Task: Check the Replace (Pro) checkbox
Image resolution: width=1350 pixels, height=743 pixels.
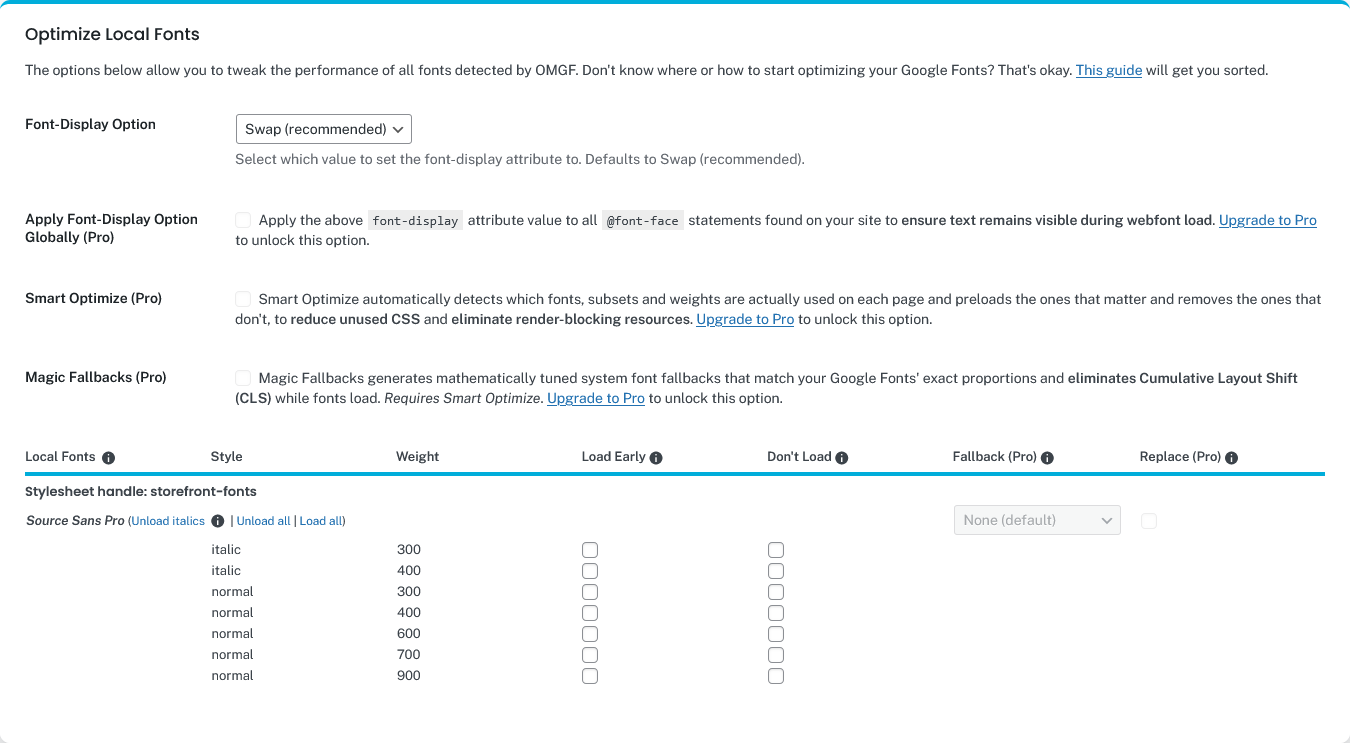Action: (1149, 521)
